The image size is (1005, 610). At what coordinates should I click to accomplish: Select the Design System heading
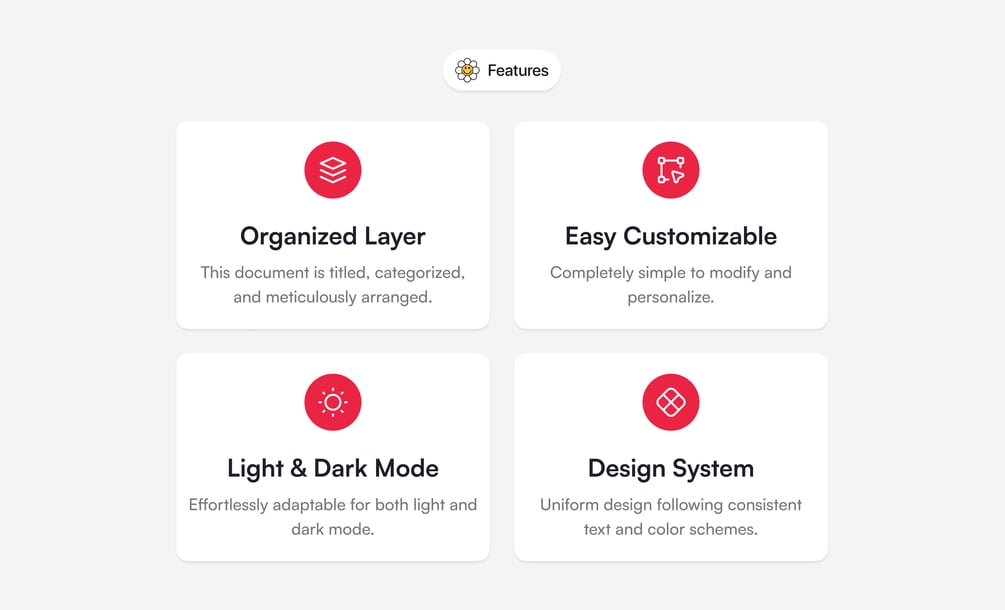coord(671,468)
